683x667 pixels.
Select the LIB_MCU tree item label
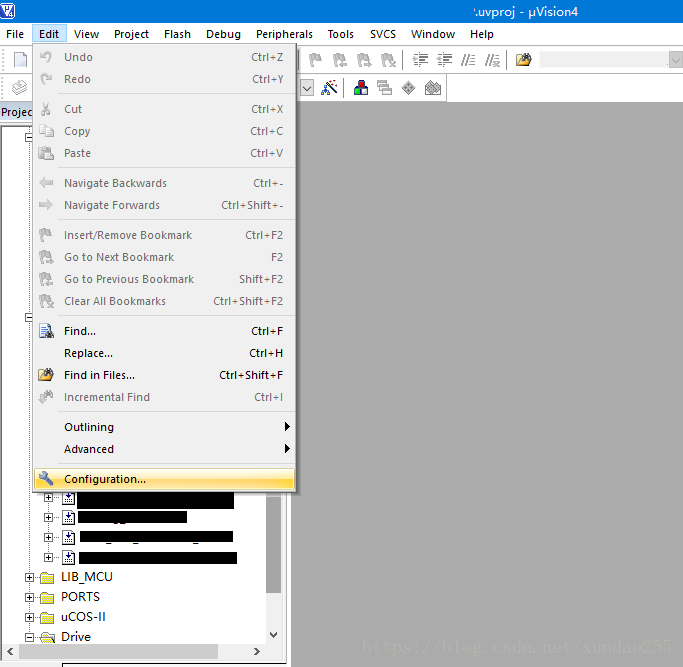tap(87, 577)
